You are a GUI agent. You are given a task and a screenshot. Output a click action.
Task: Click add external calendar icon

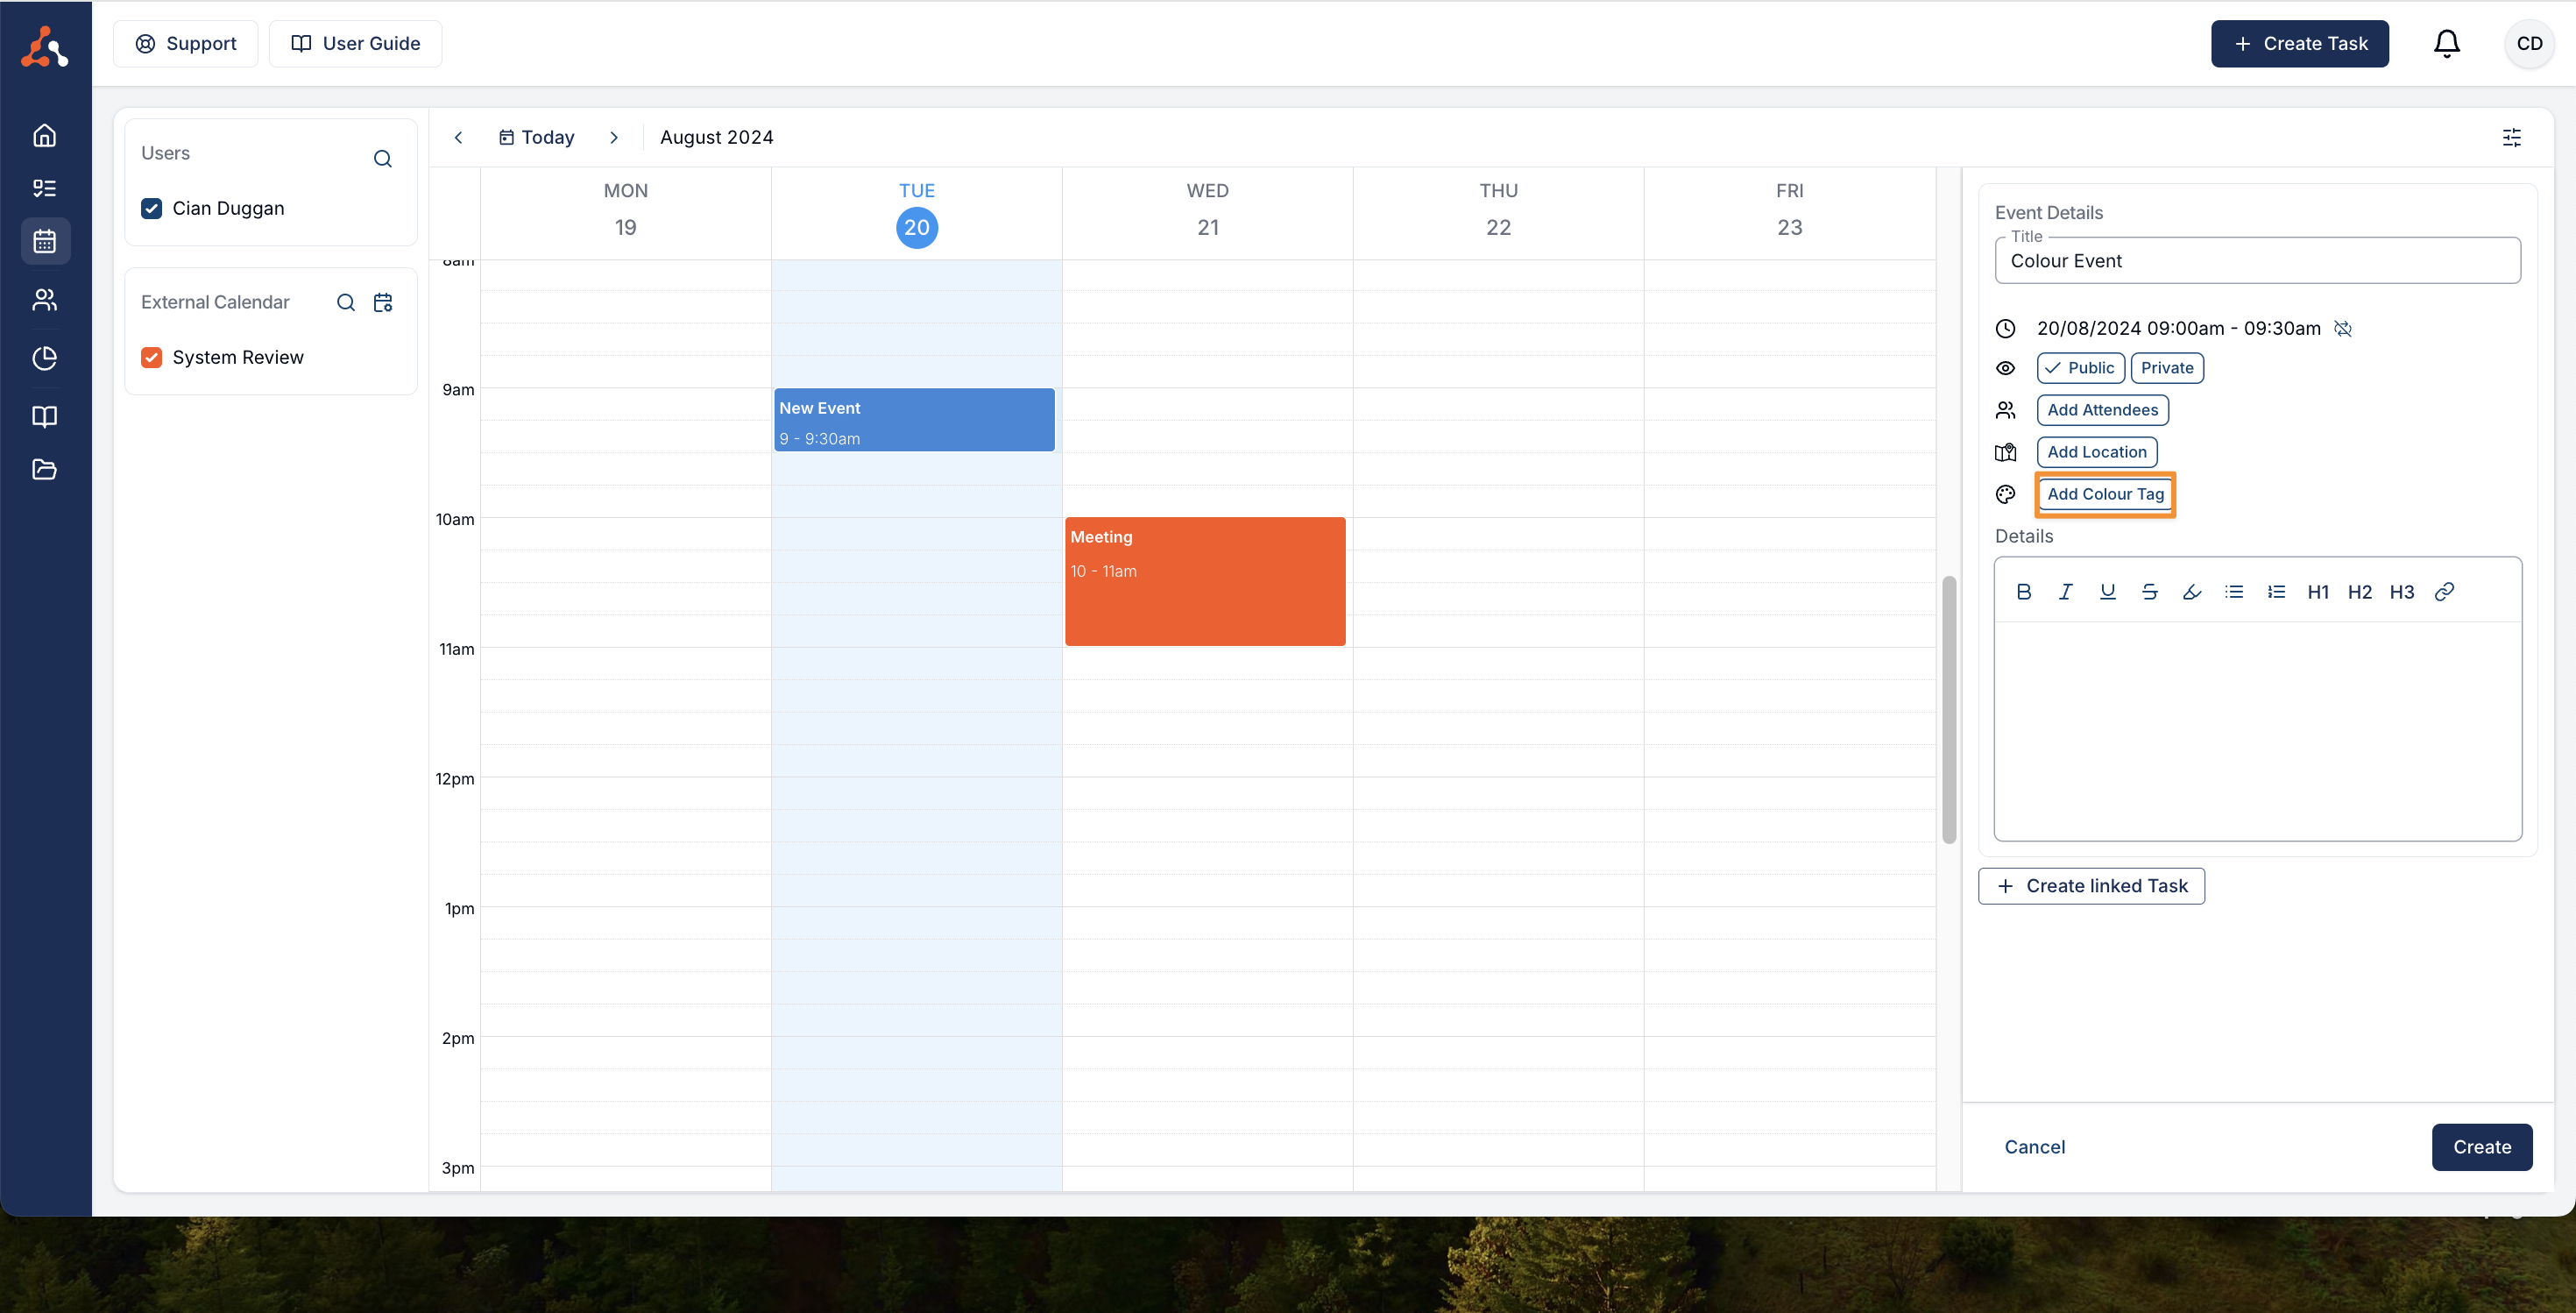point(383,302)
